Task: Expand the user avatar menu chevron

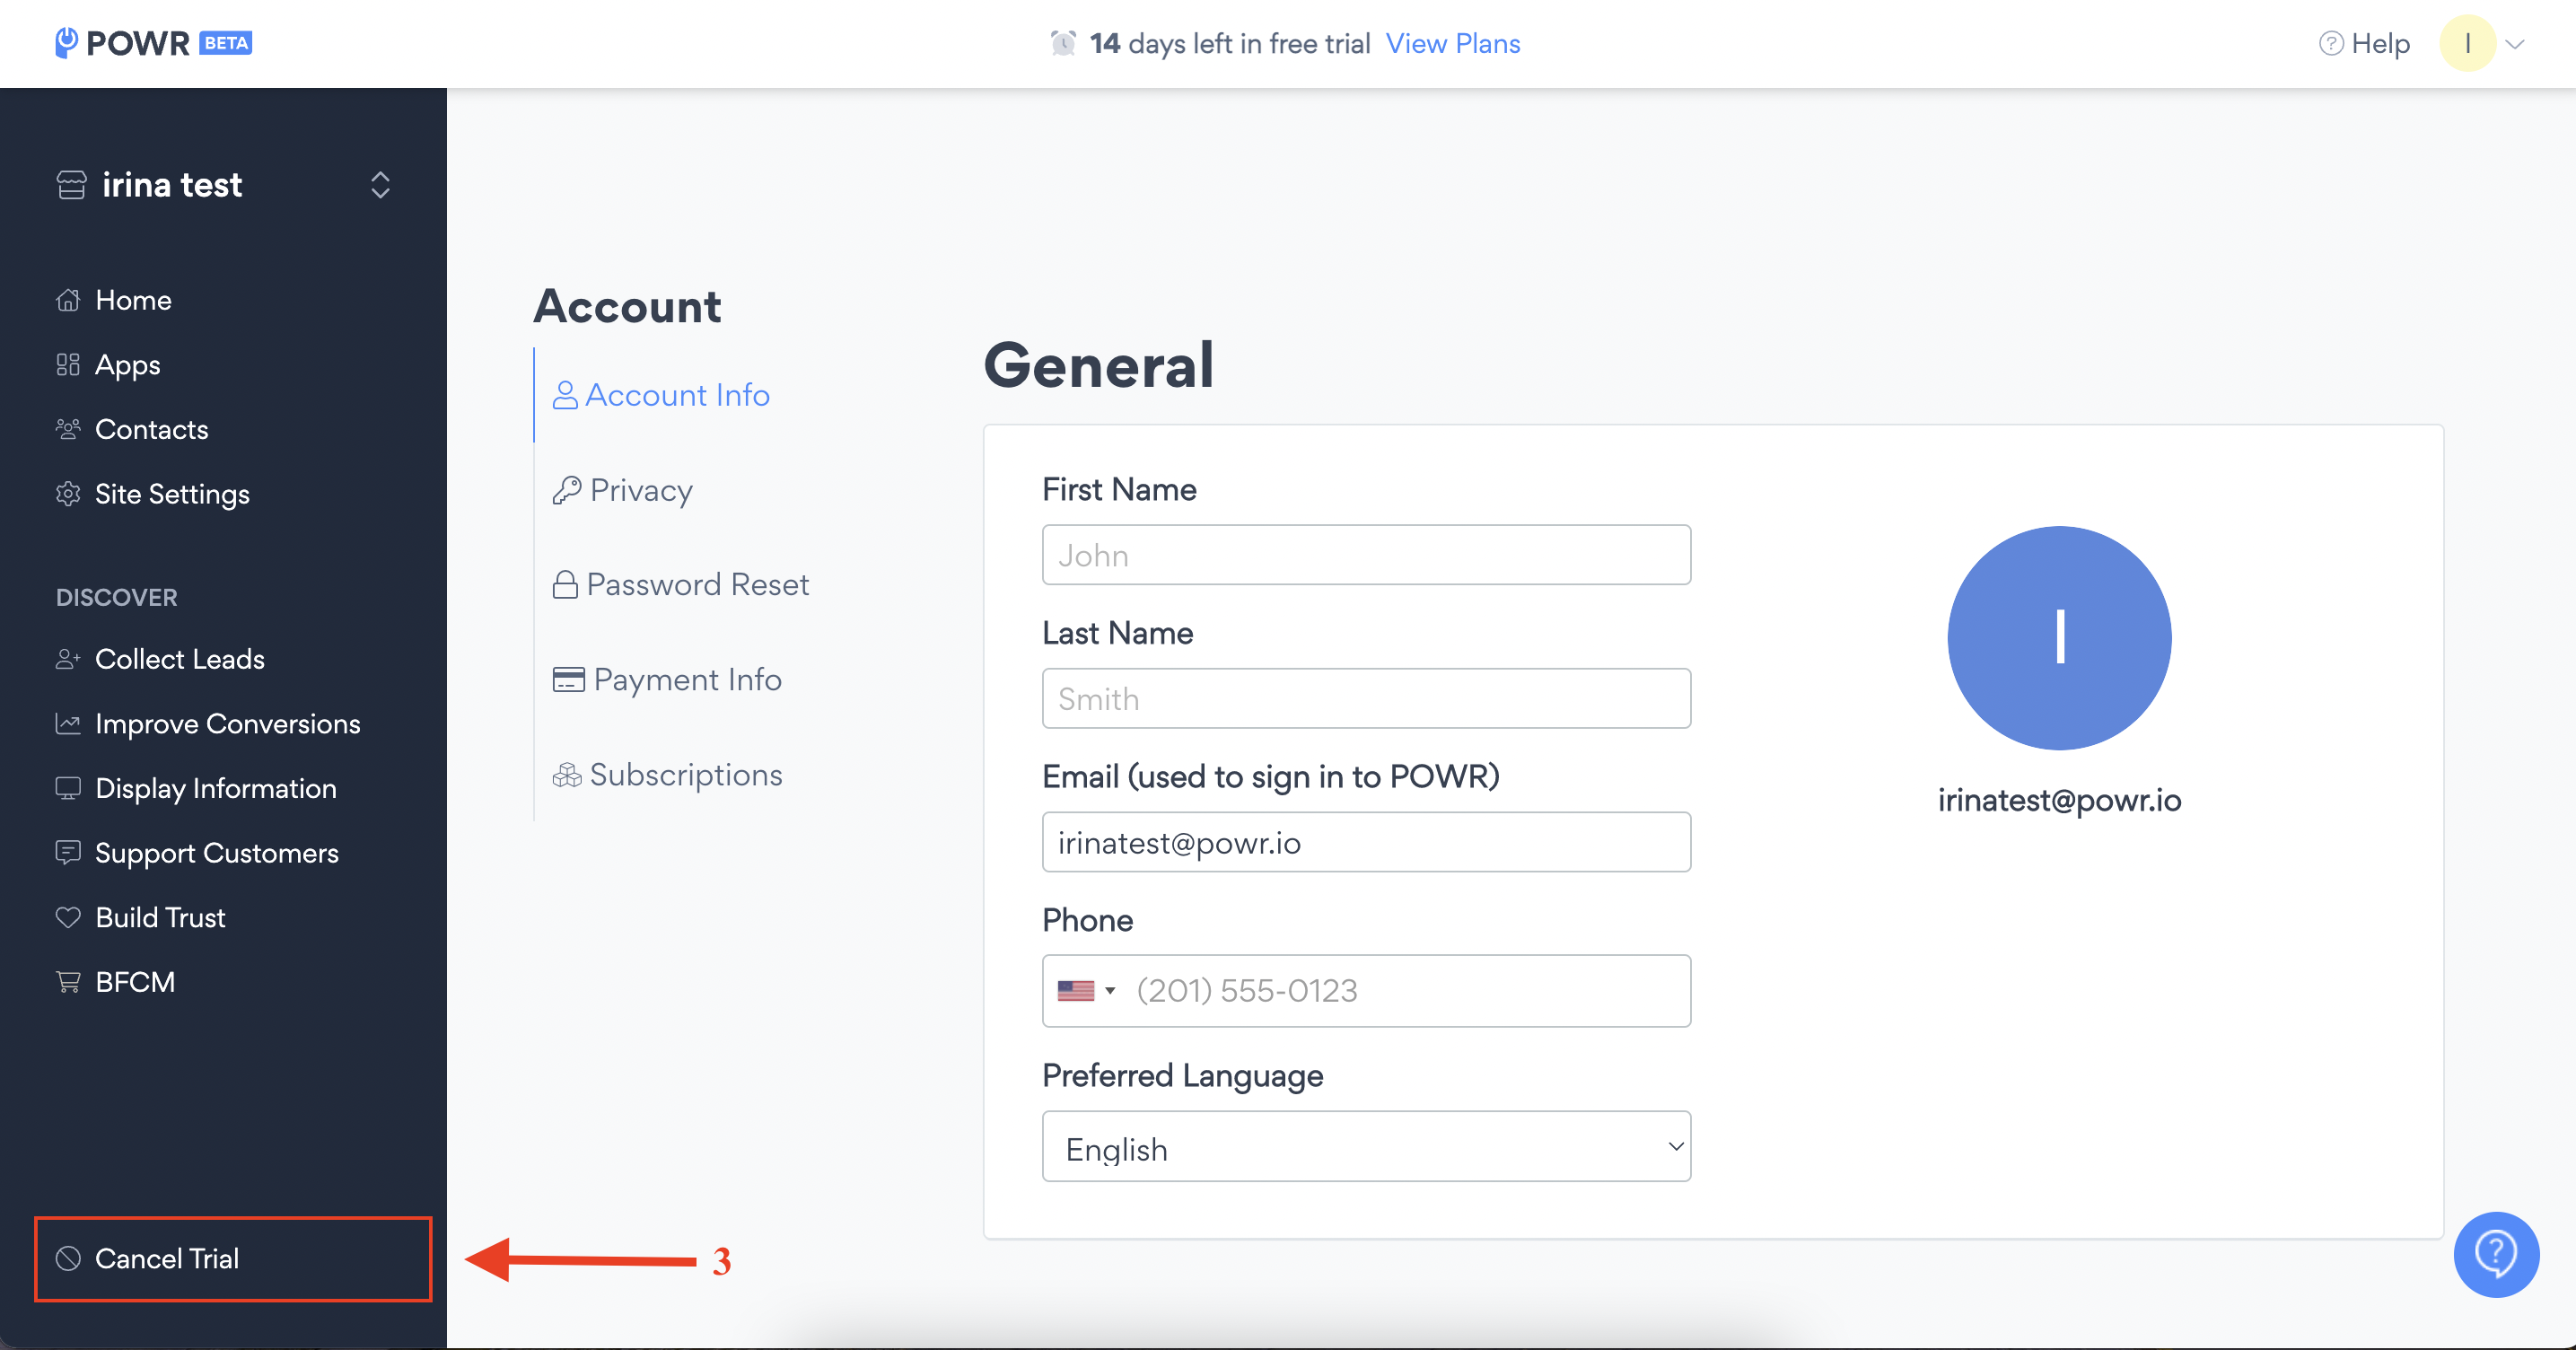Action: click(x=2515, y=44)
